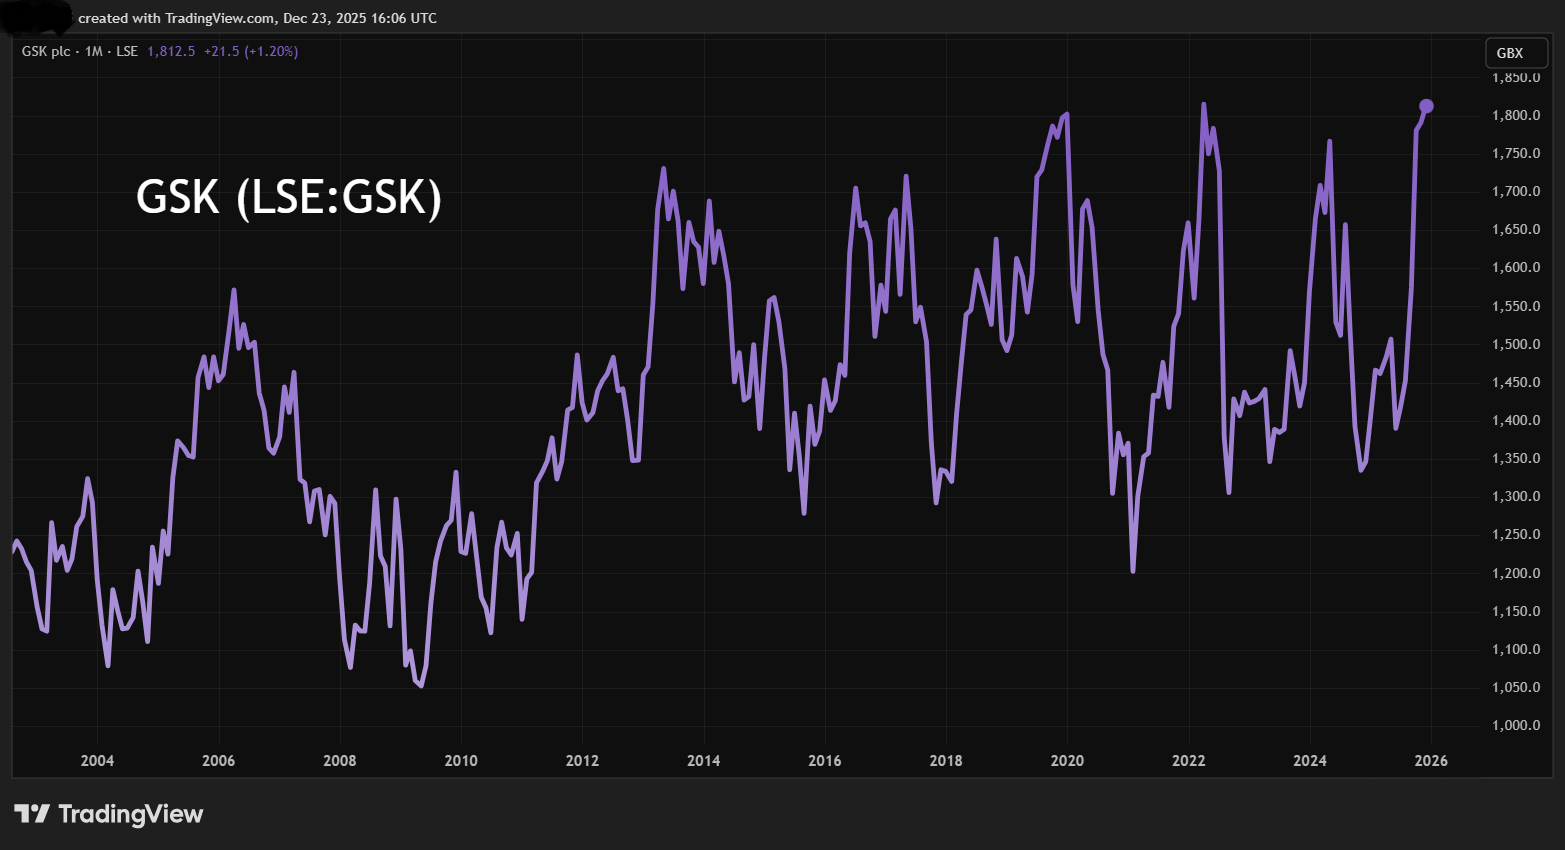Click the 1,850.0 level on price scale
The height and width of the screenshot is (850, 1565).
(x=1516, y=76)
